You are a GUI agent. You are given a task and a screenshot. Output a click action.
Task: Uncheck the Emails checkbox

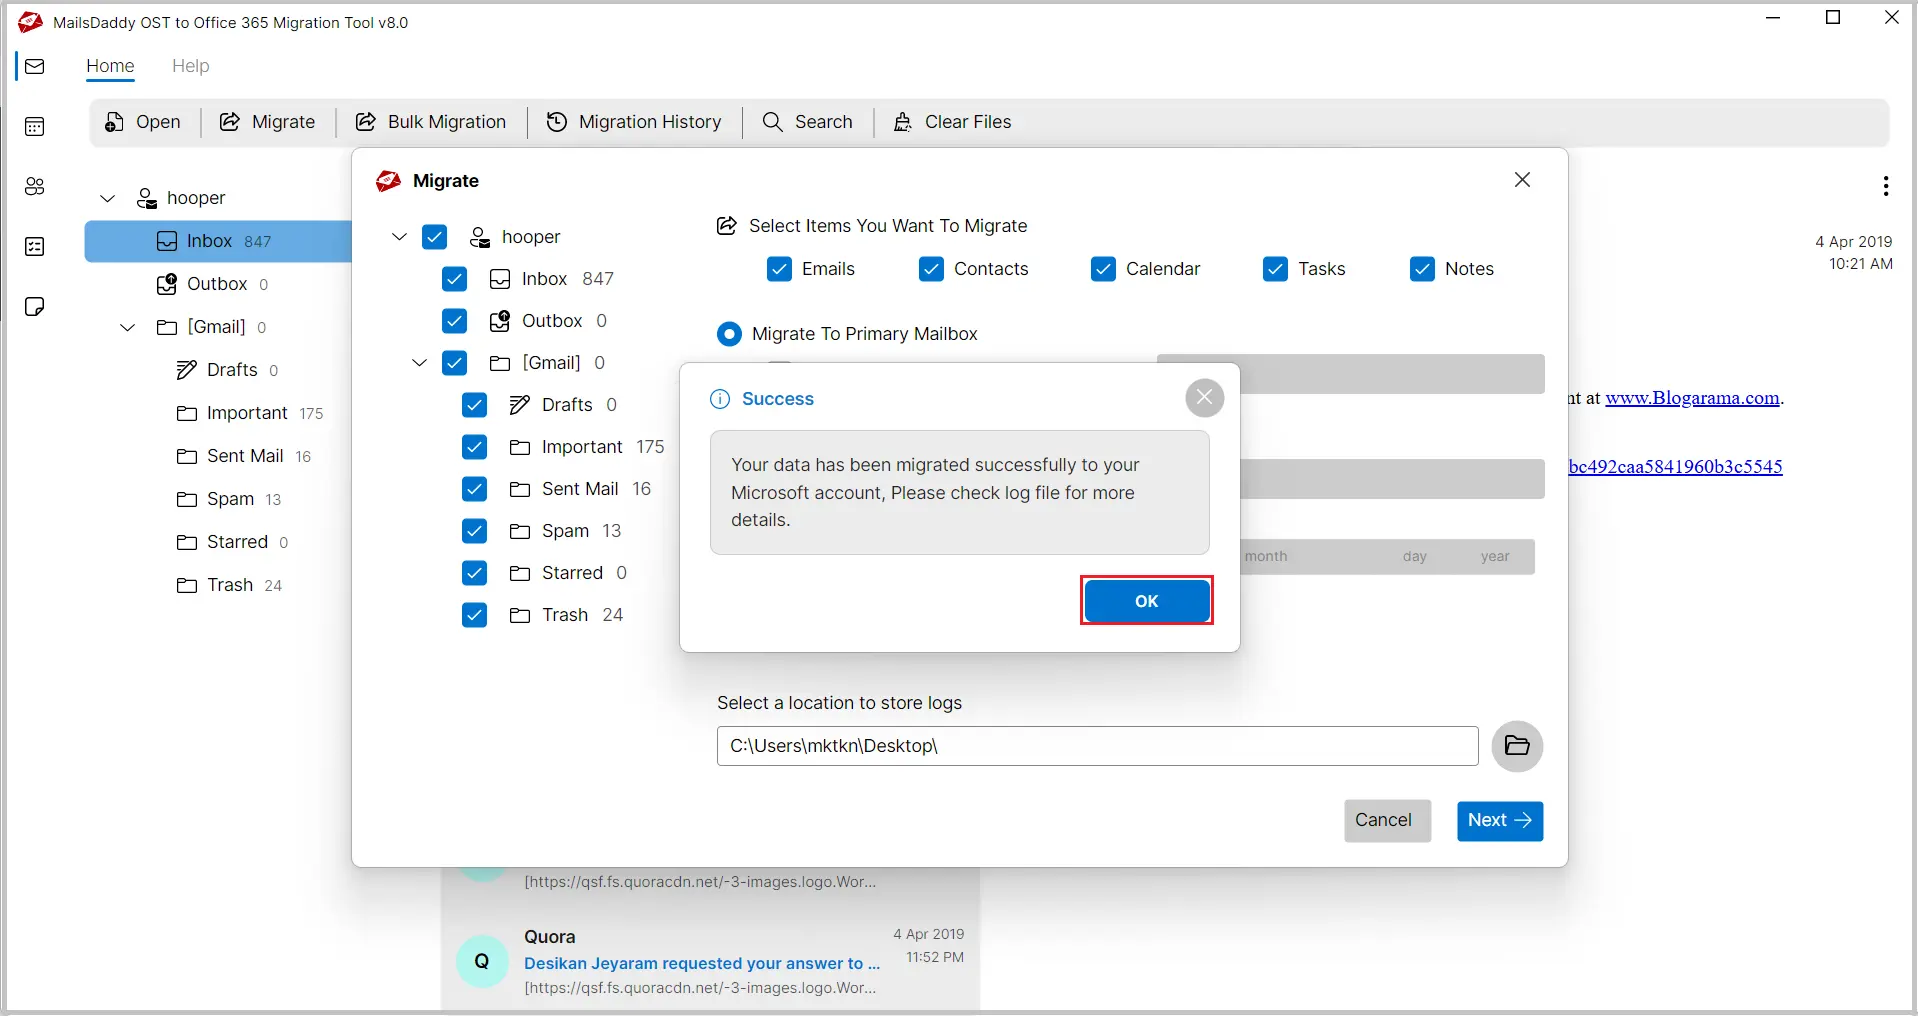(x=779, y=269)
